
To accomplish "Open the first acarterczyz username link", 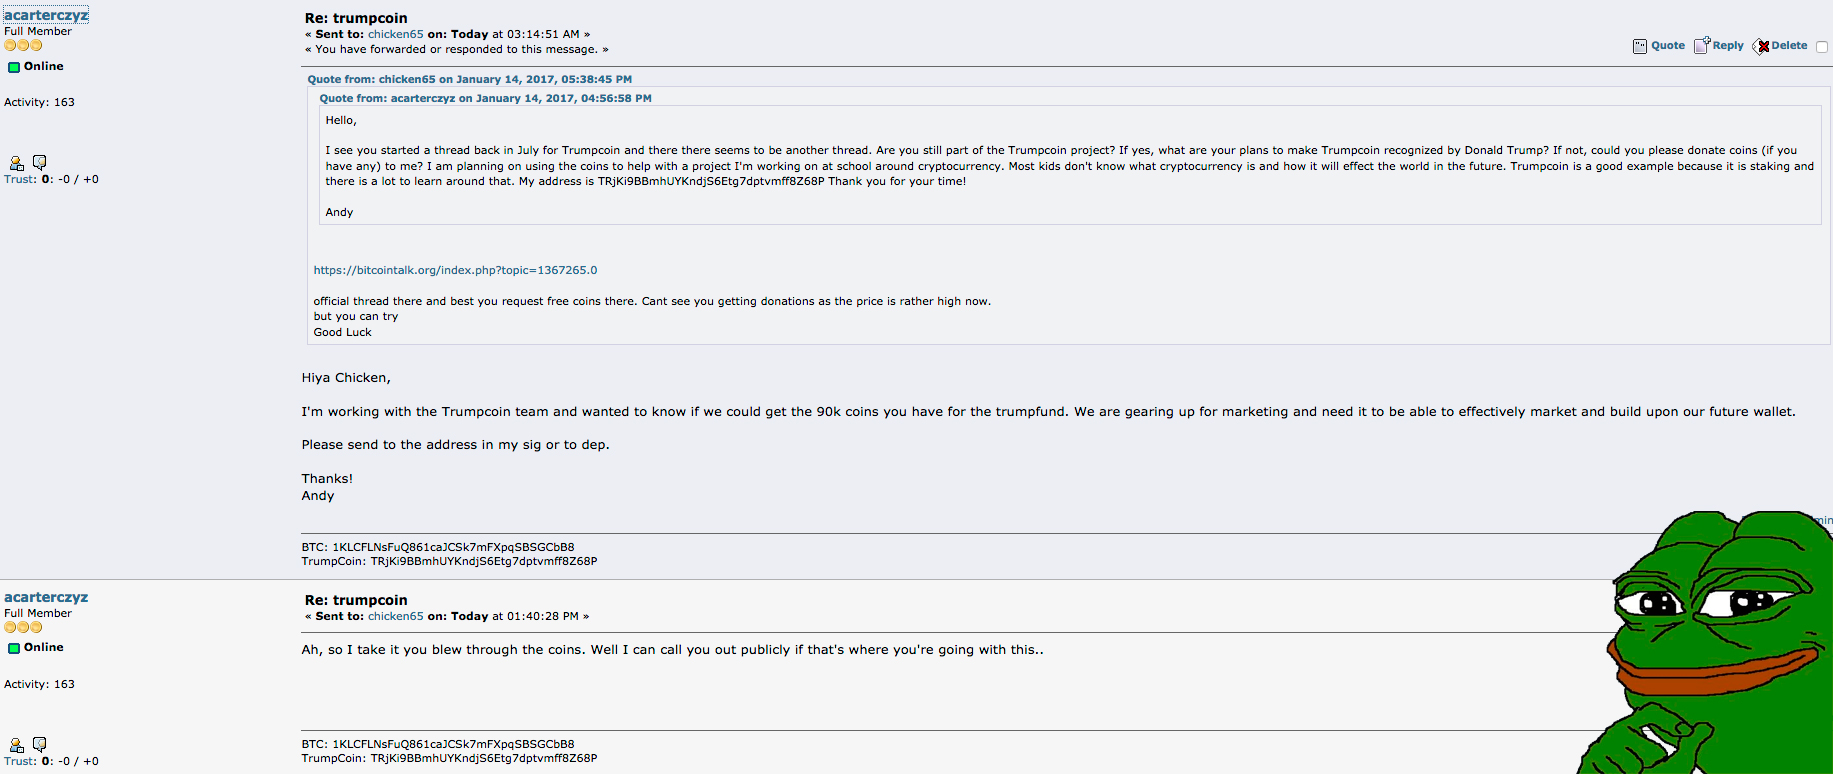I will click(46, 15).
